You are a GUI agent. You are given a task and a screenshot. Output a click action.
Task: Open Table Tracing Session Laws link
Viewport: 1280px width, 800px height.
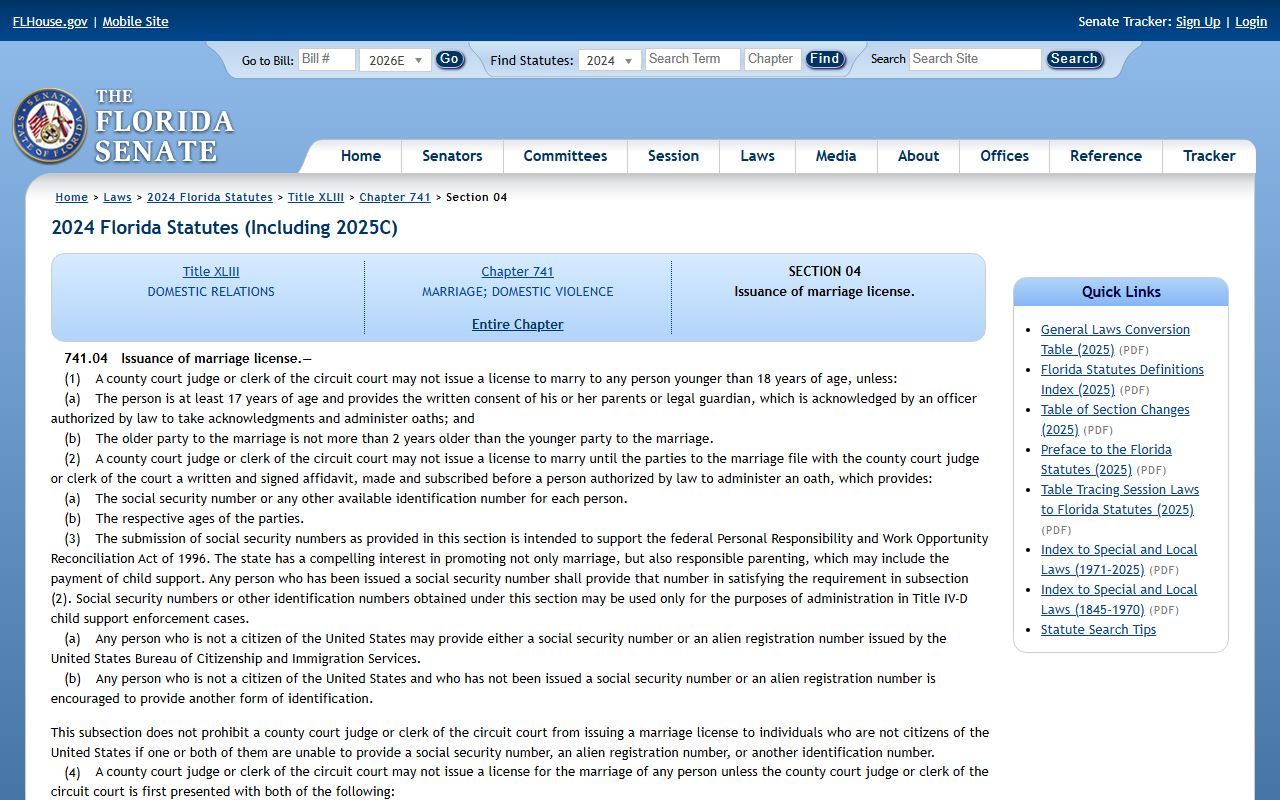pyautogui.click(x=1120, y=499)
